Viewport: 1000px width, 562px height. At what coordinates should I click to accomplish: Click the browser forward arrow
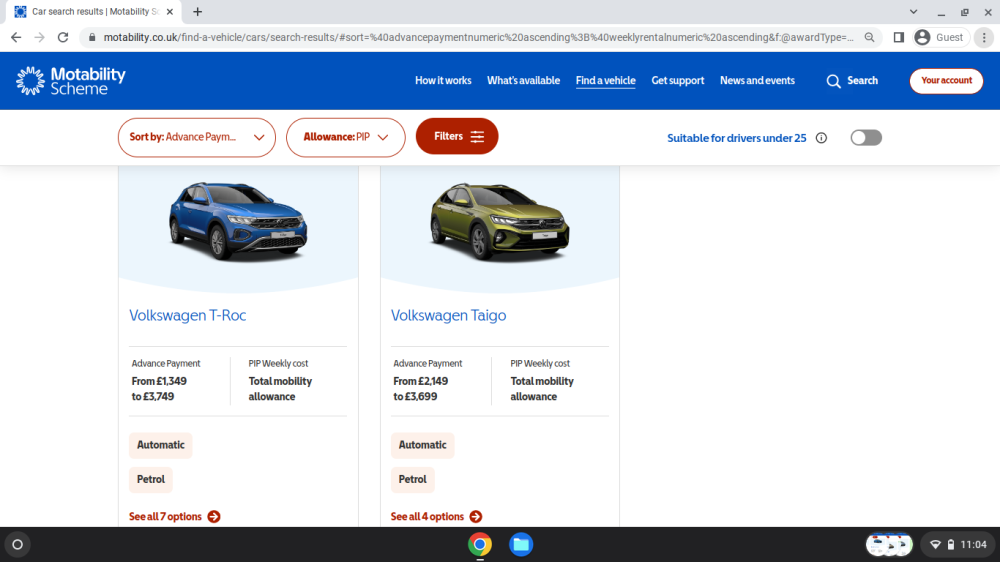tap(40, 38)
